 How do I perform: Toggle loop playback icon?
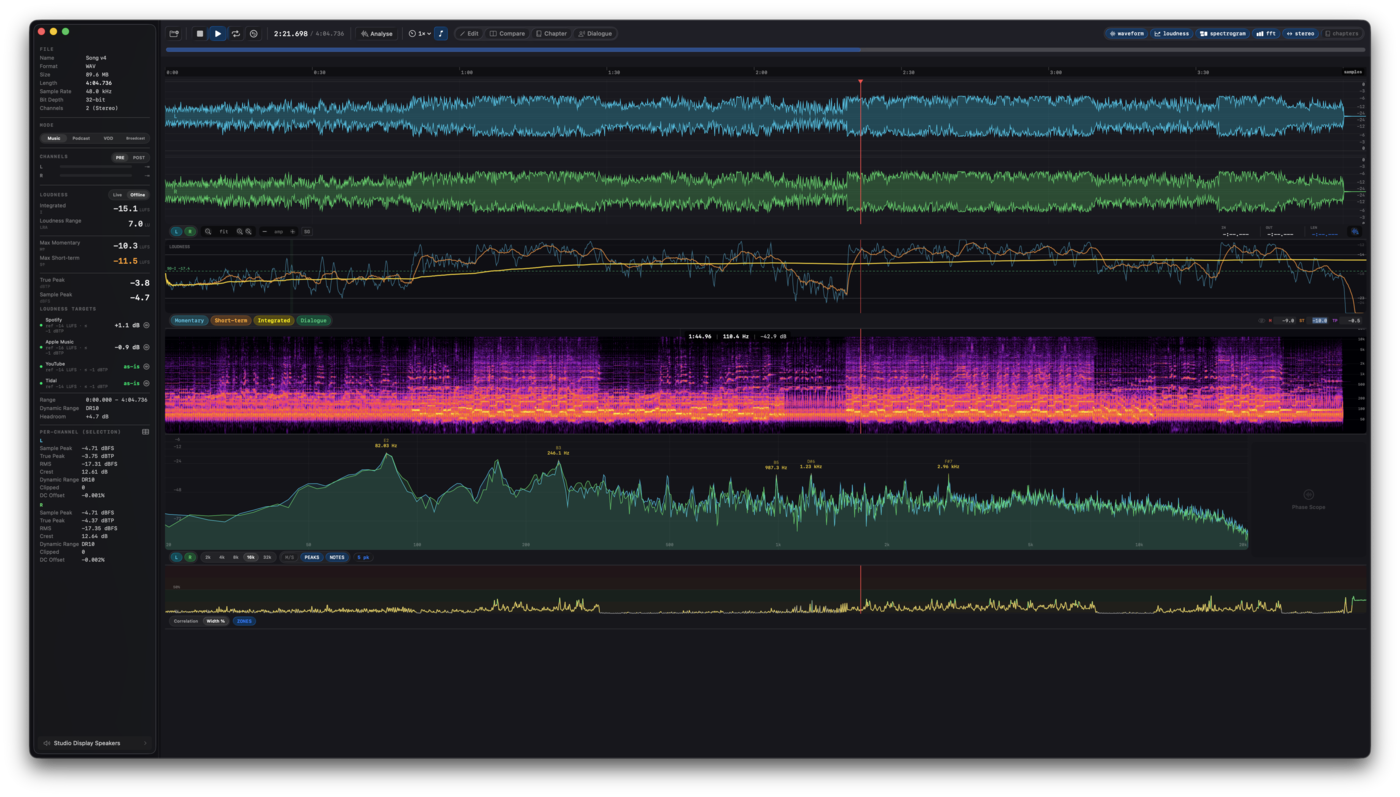(x=236, y=34)
